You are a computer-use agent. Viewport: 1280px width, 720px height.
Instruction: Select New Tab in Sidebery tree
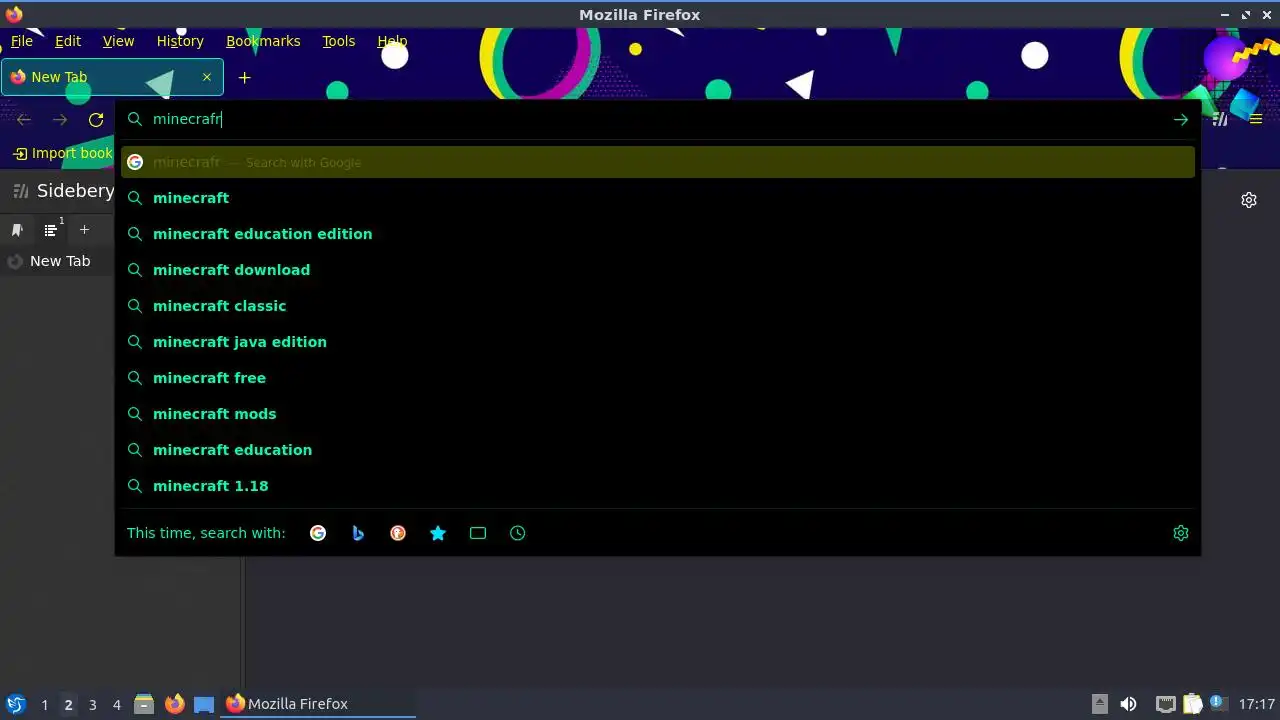[60, 261]
